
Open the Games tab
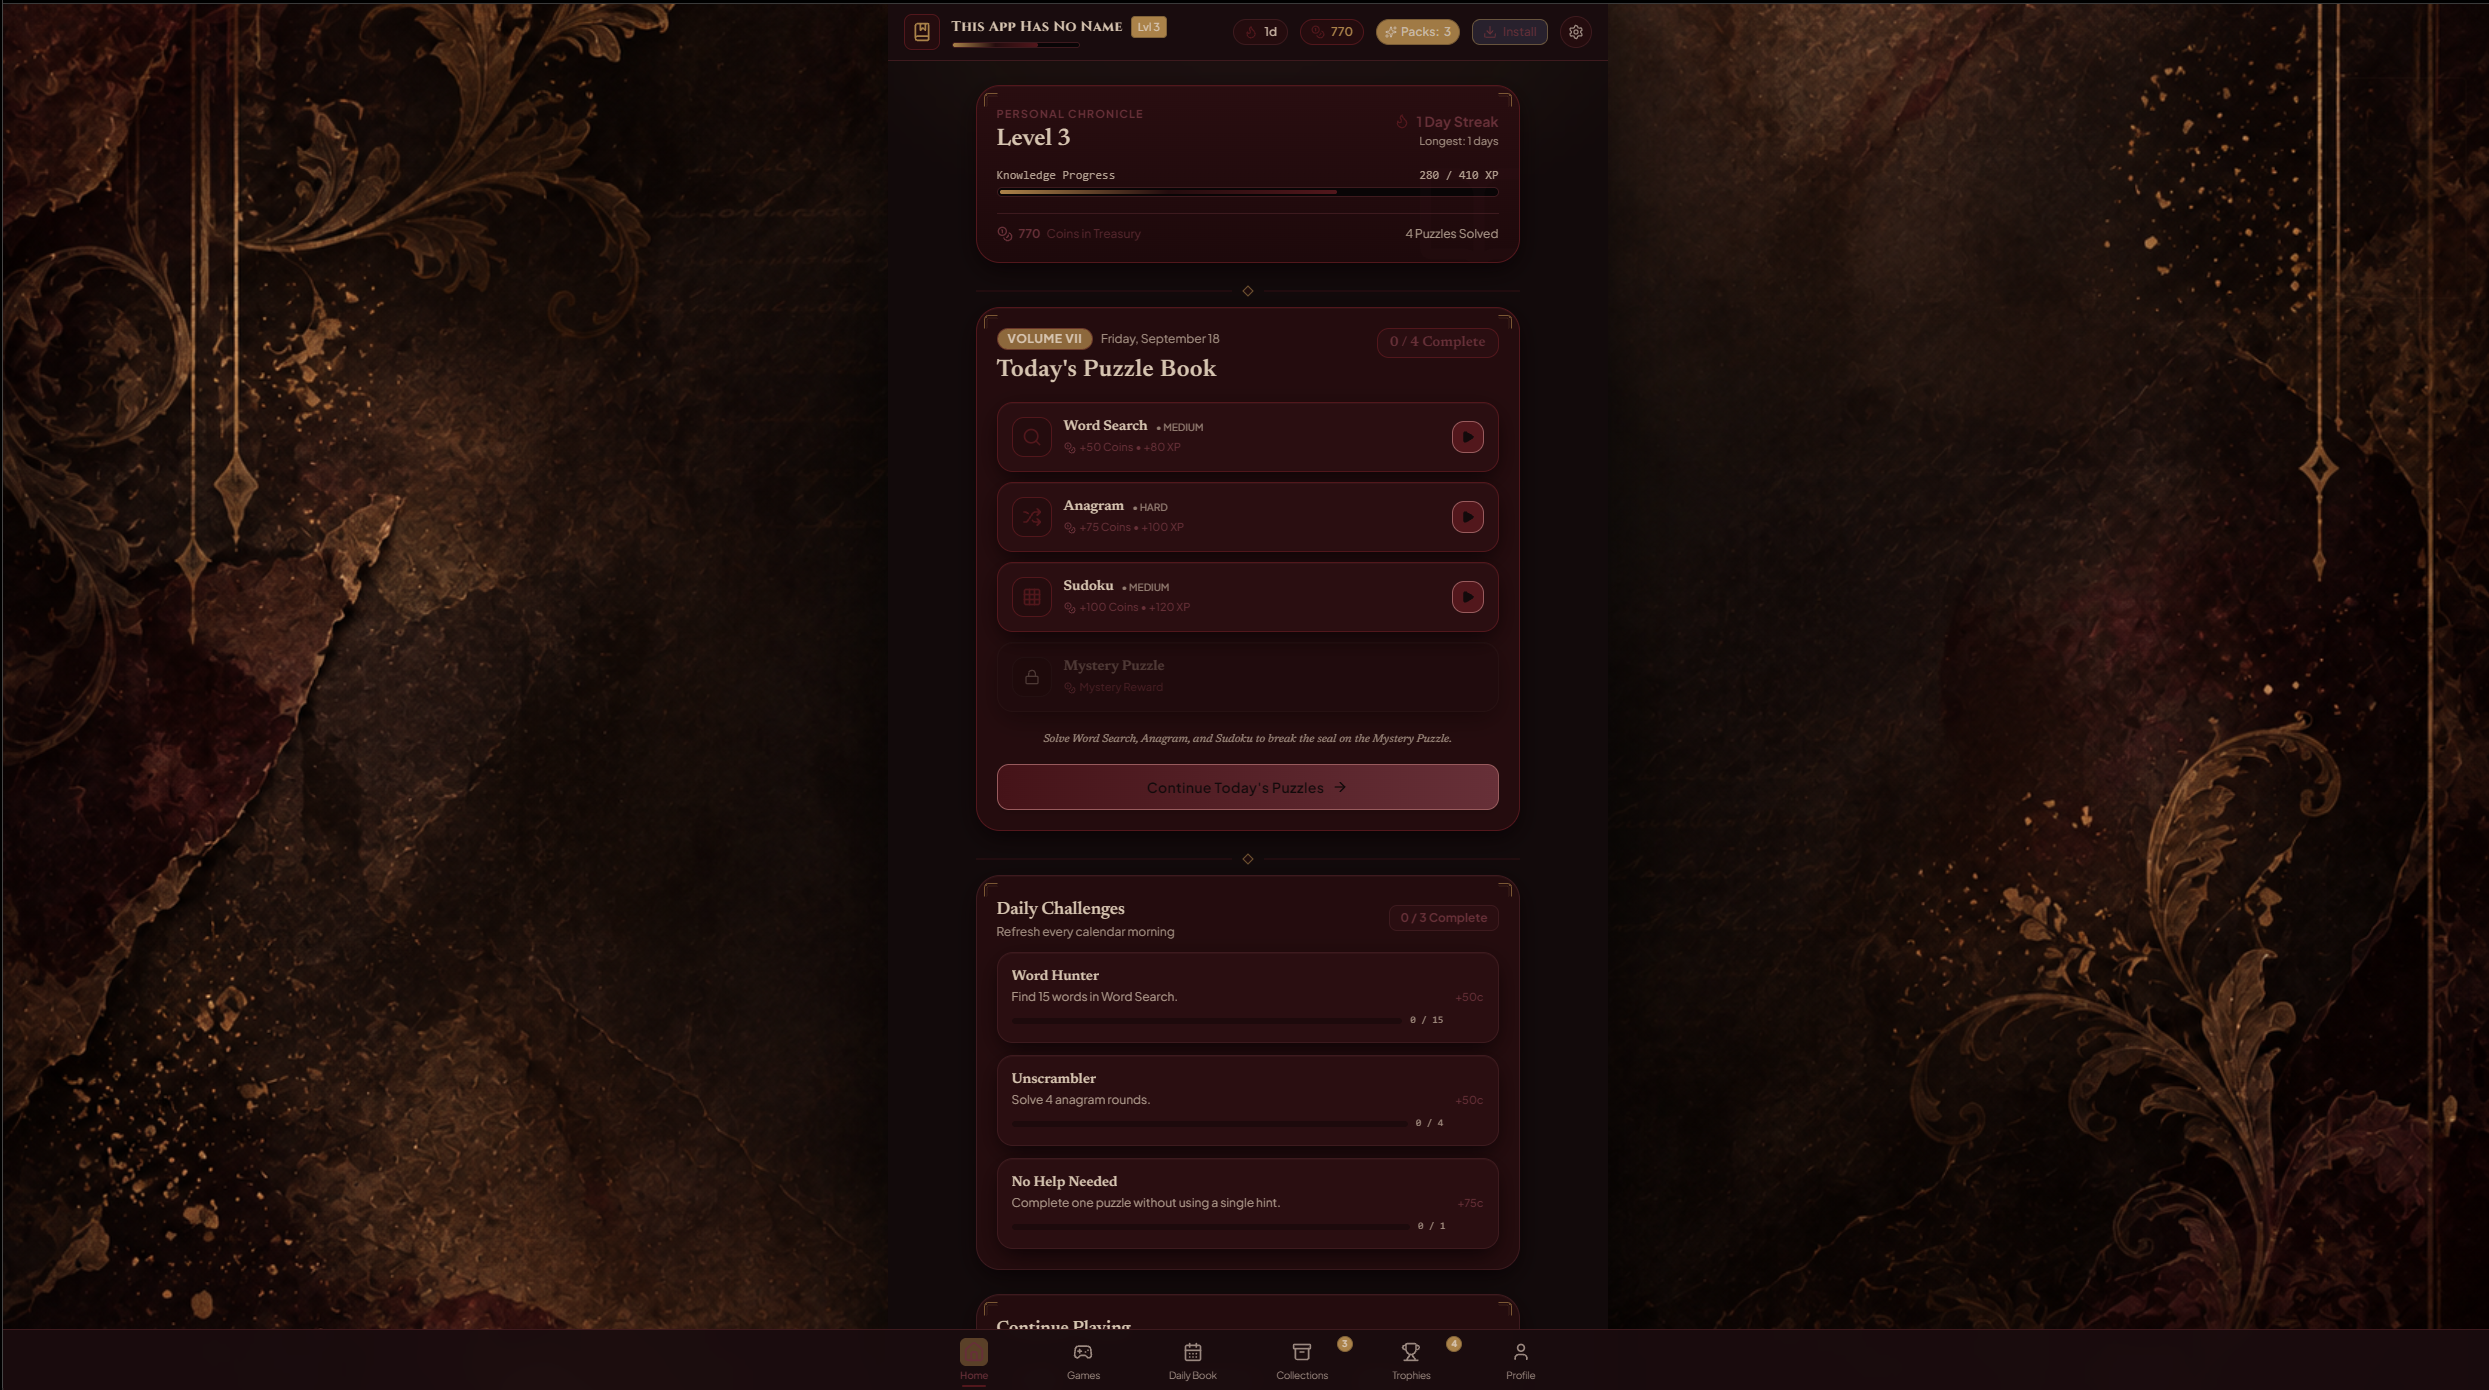pos(1083,1360)
